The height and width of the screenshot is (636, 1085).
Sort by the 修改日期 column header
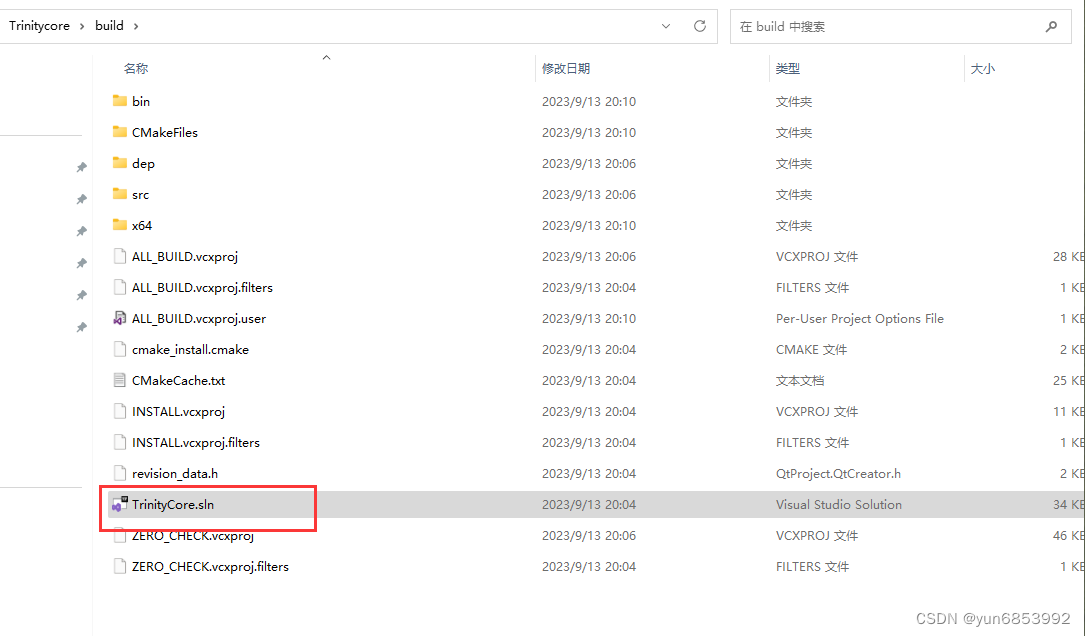point(566,68)
